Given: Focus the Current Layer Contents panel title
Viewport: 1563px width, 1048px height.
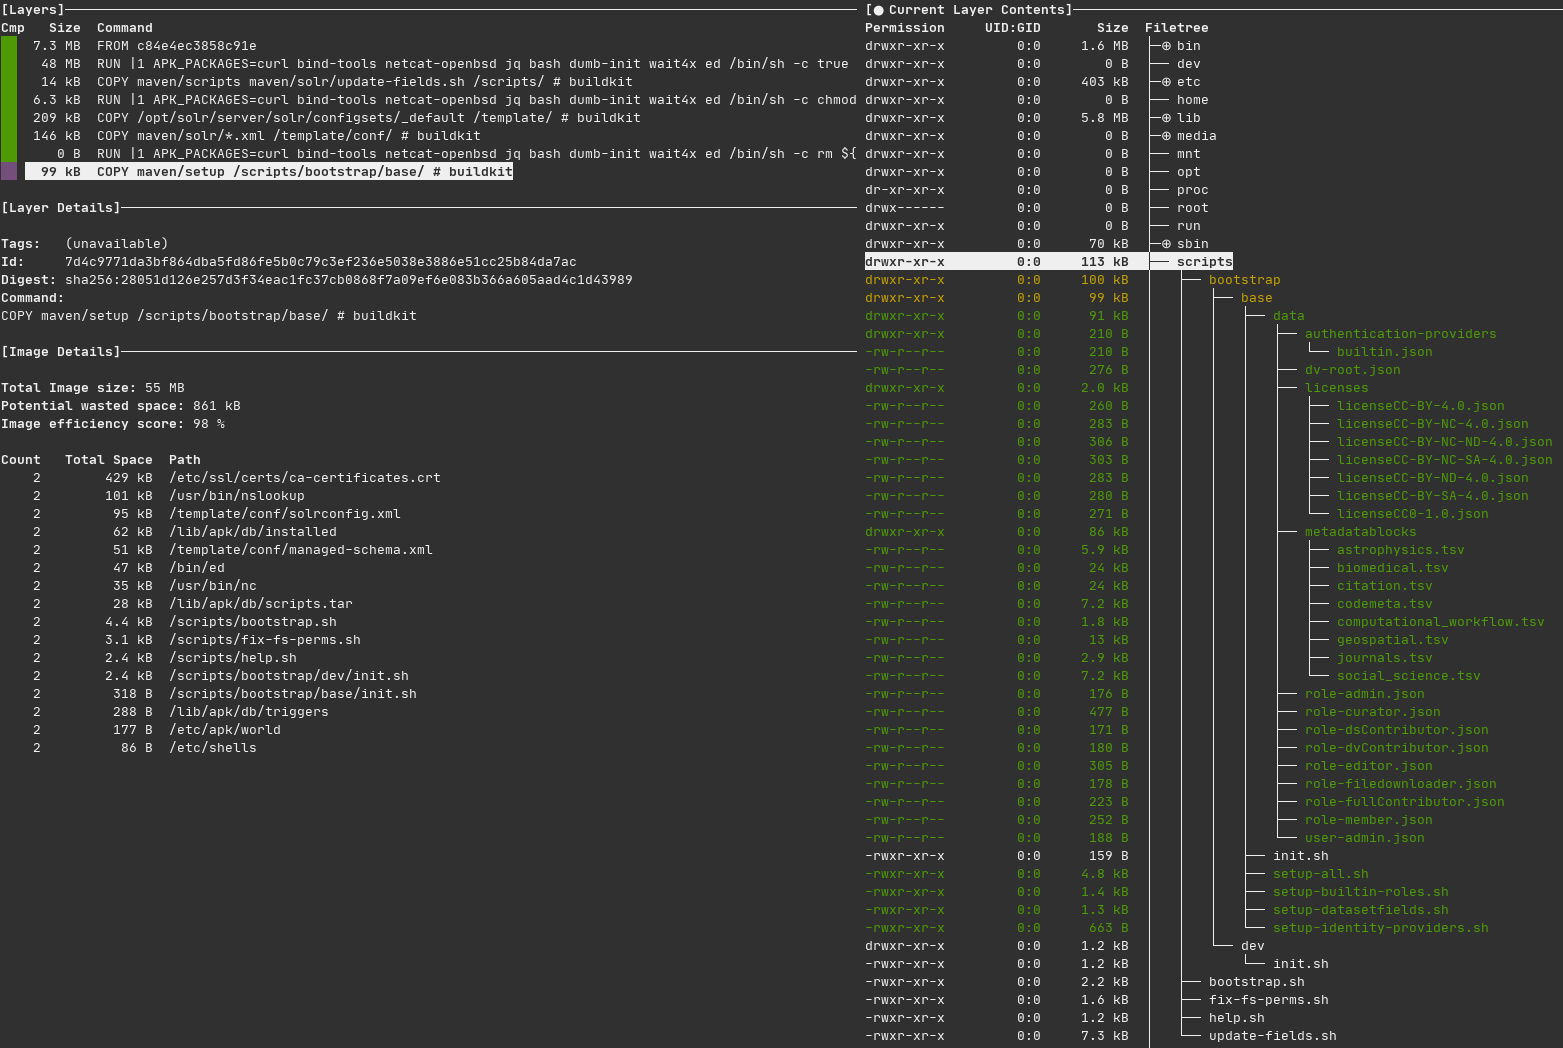Looking at the screenshot, I should (x=979, y=10).
